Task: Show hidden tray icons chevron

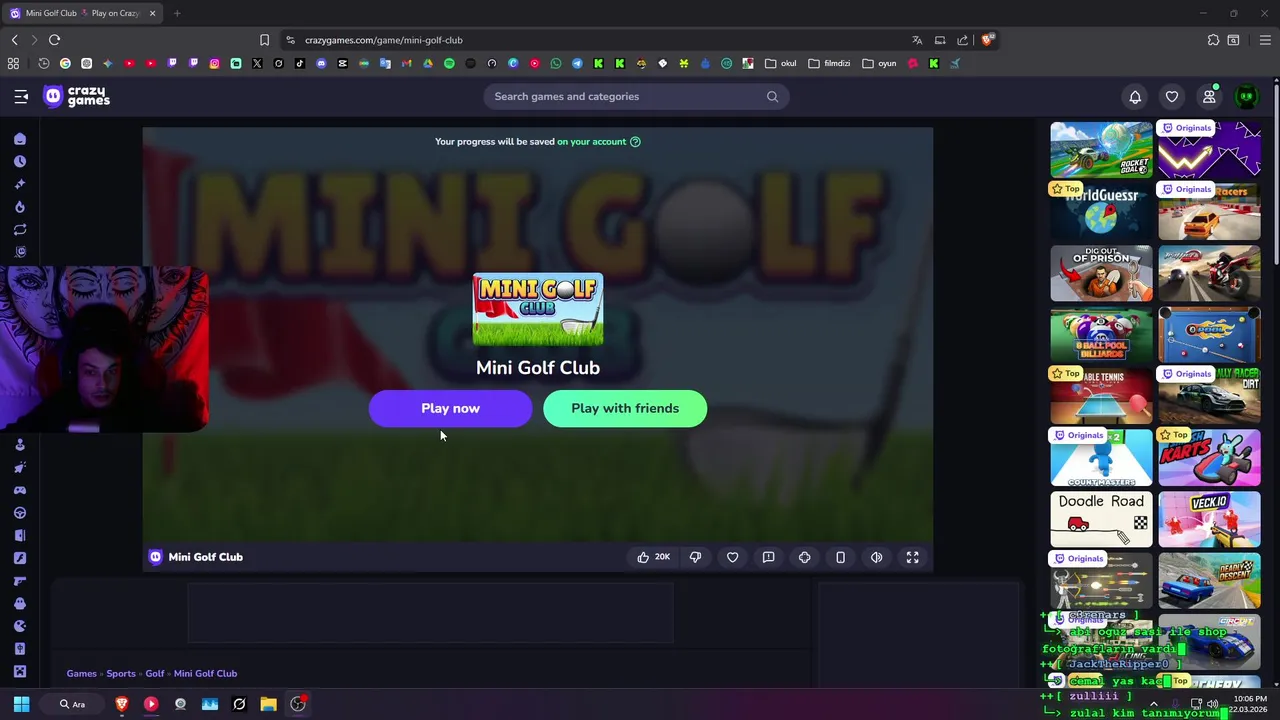Action: click(1153, 704)
